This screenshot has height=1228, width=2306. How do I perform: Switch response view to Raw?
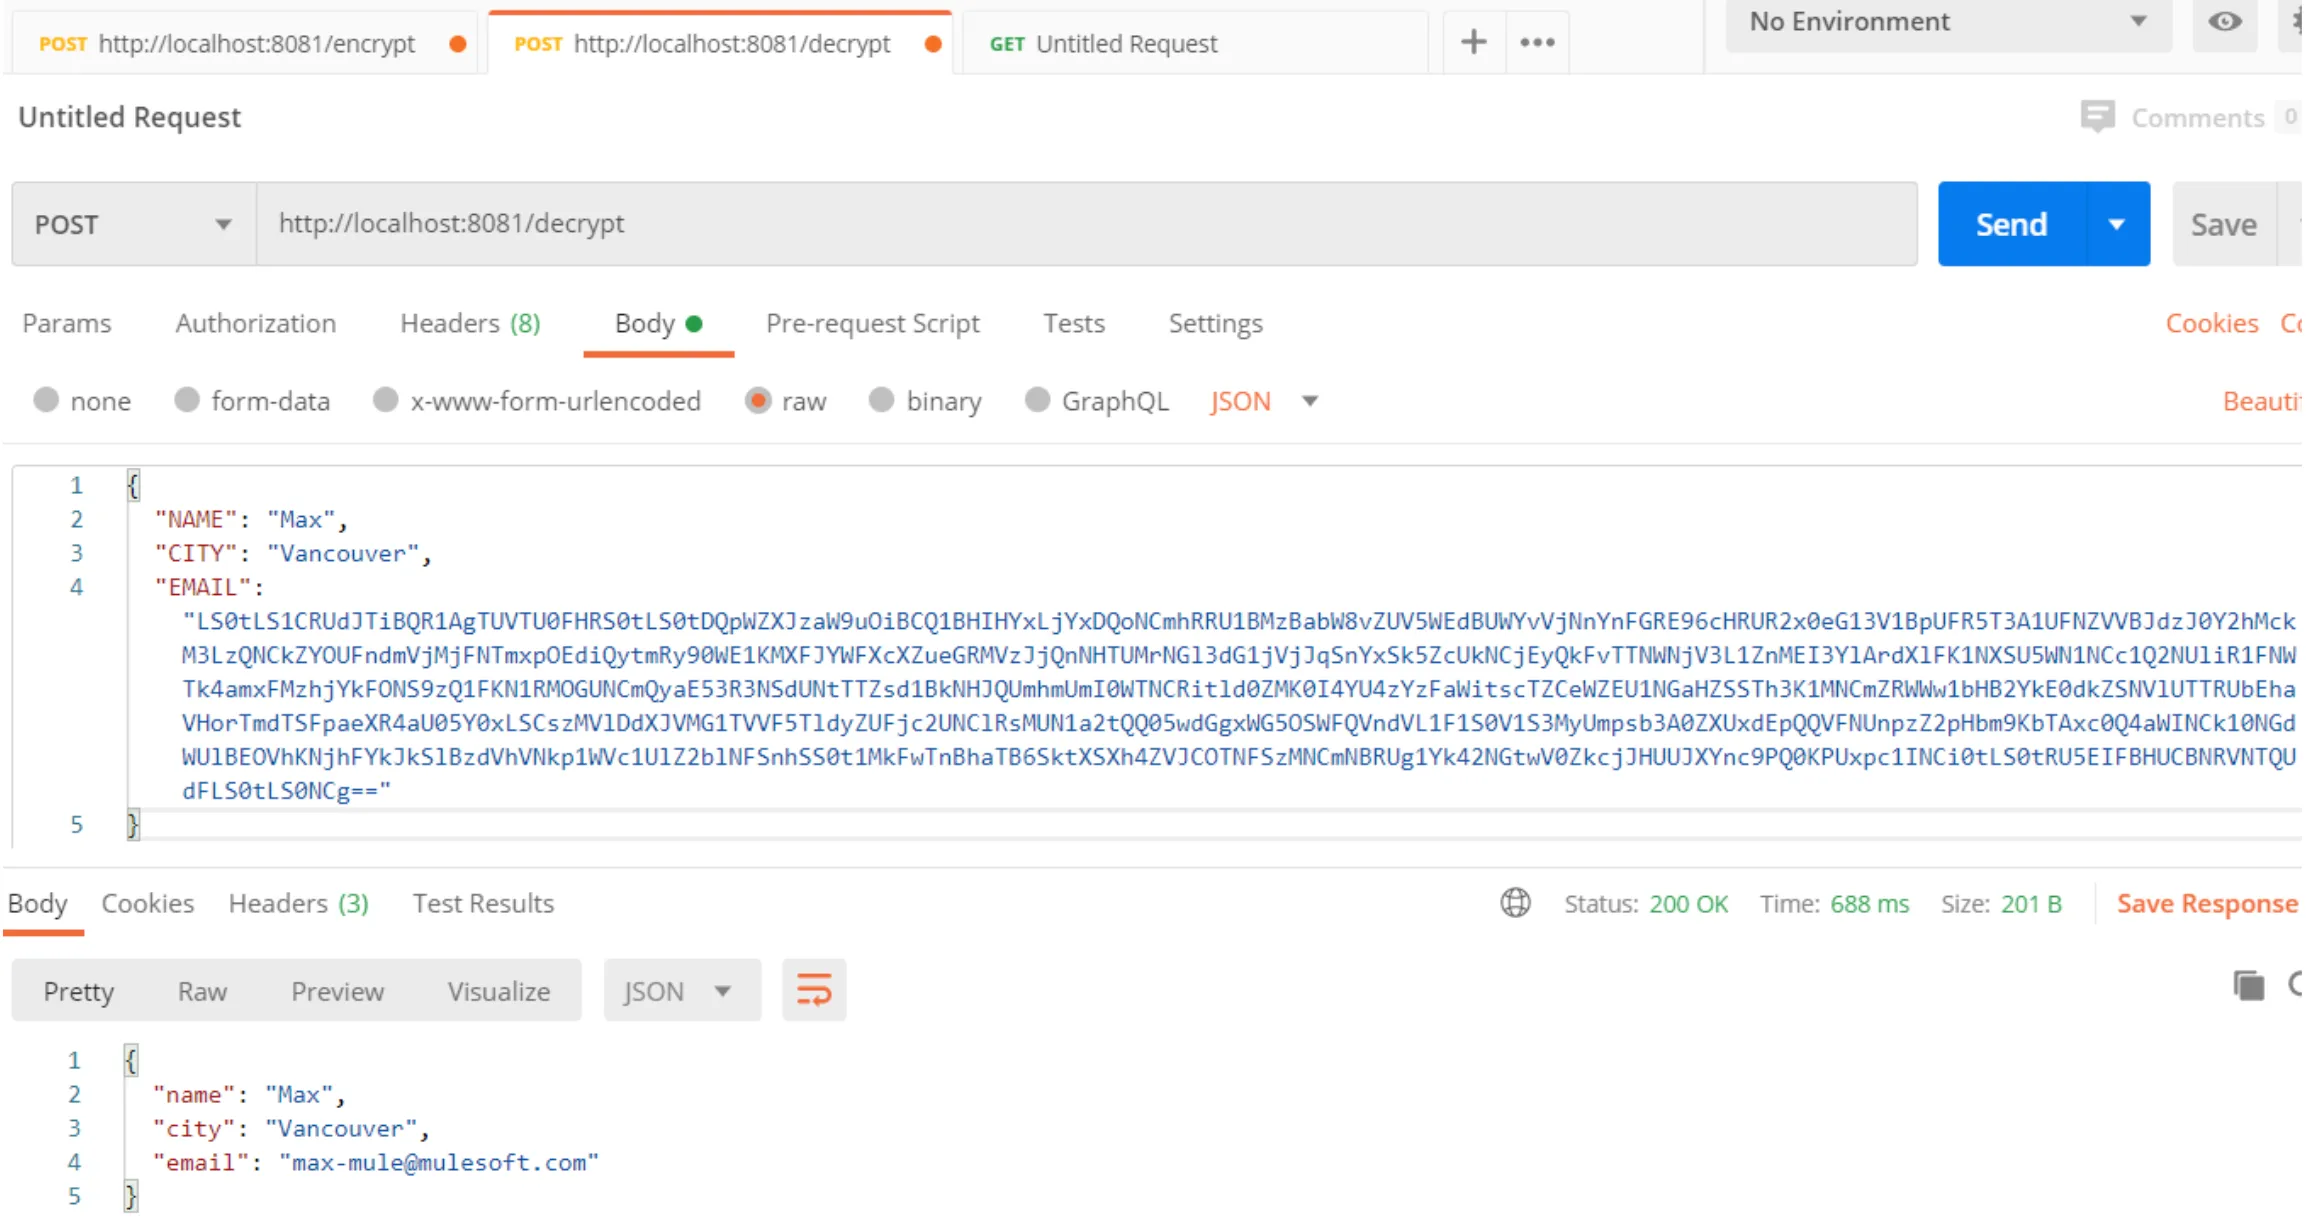(202, 991)
